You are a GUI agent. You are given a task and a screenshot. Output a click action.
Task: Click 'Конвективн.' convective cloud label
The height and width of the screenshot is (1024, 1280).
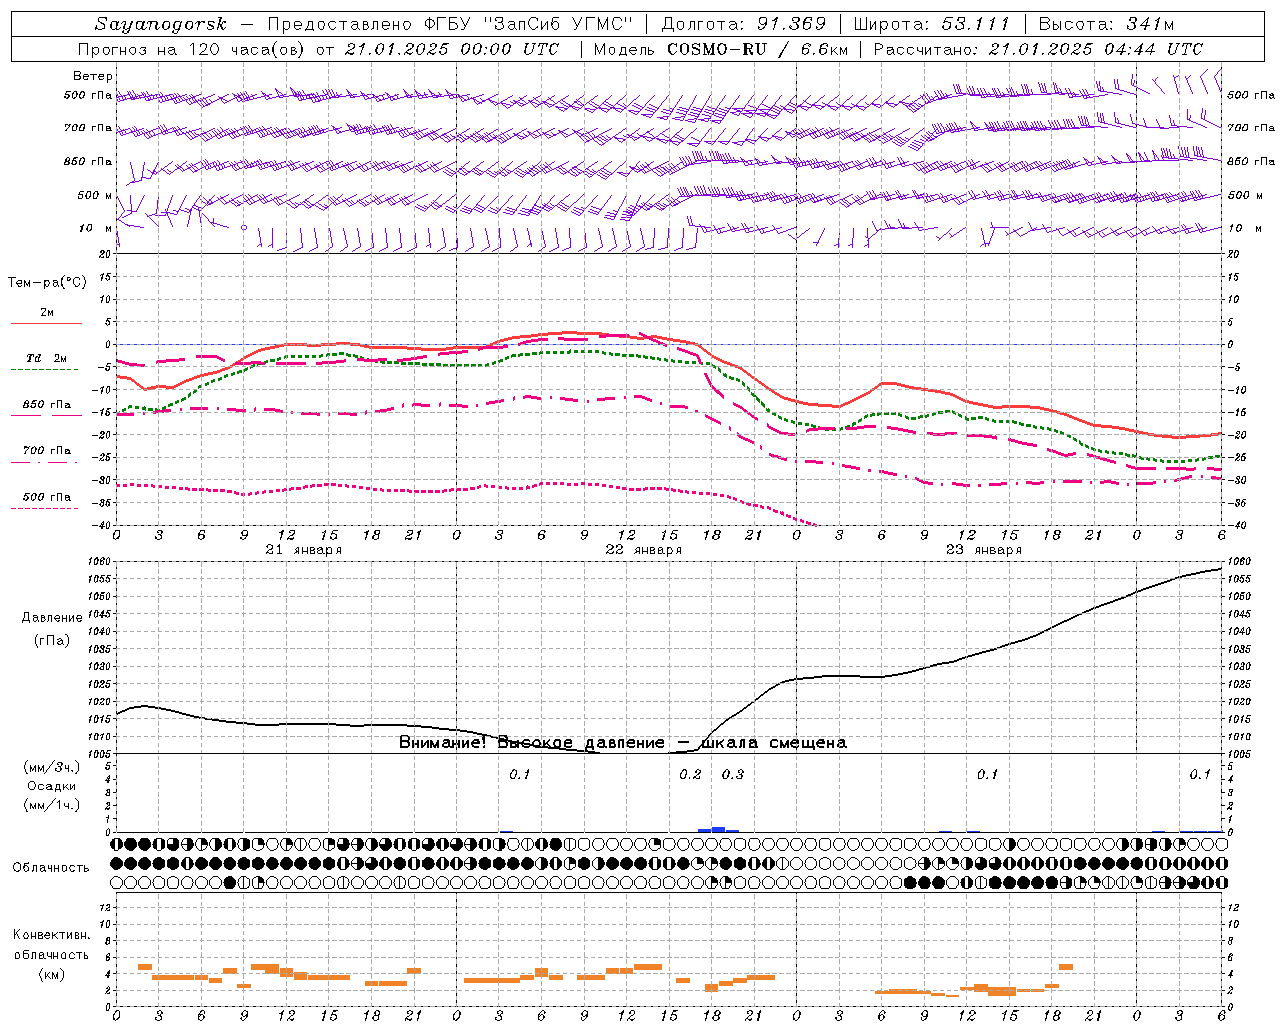[x=51, y=934]
